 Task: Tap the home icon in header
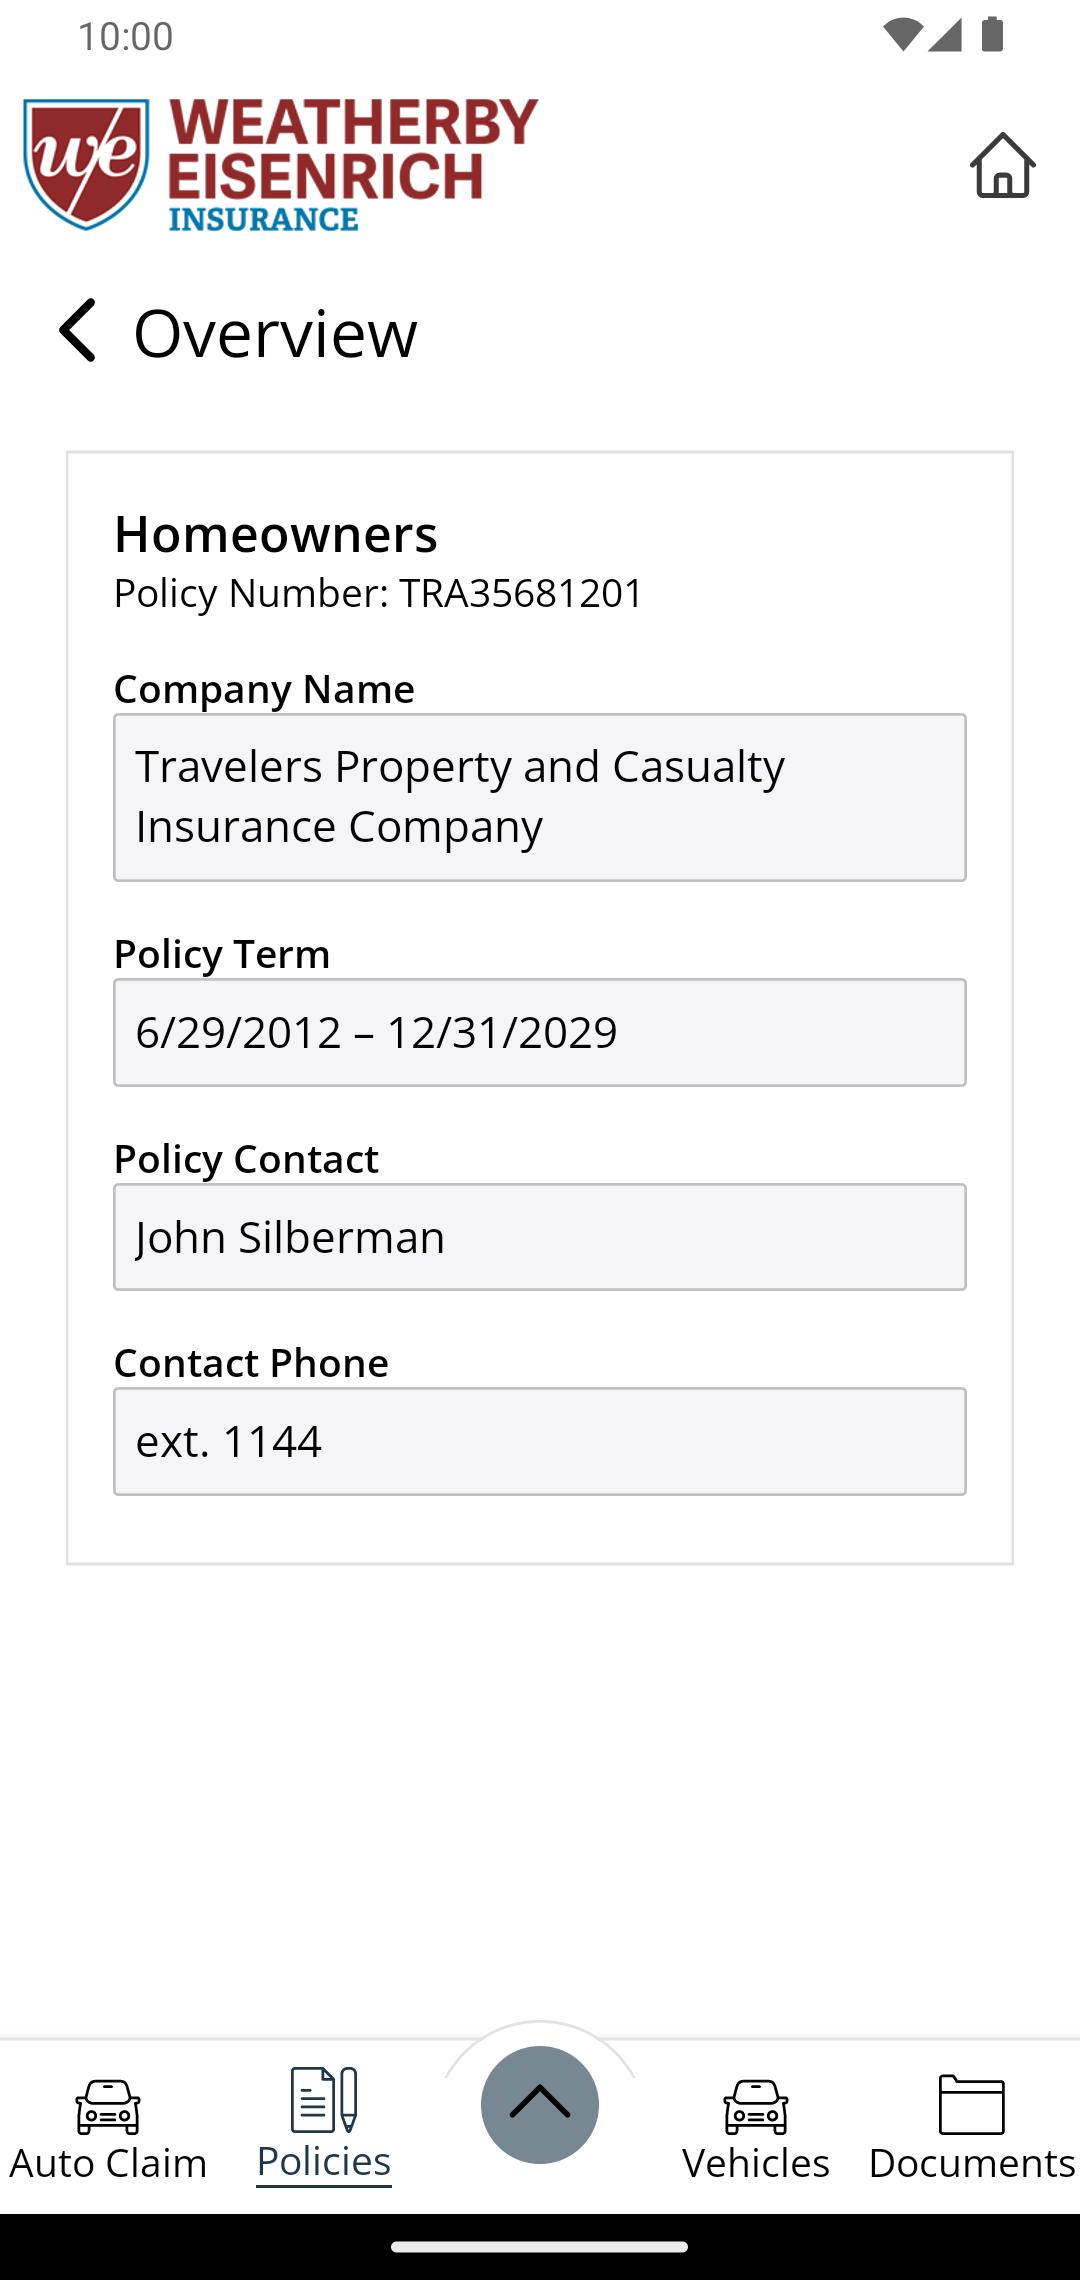coord(1002,166)
